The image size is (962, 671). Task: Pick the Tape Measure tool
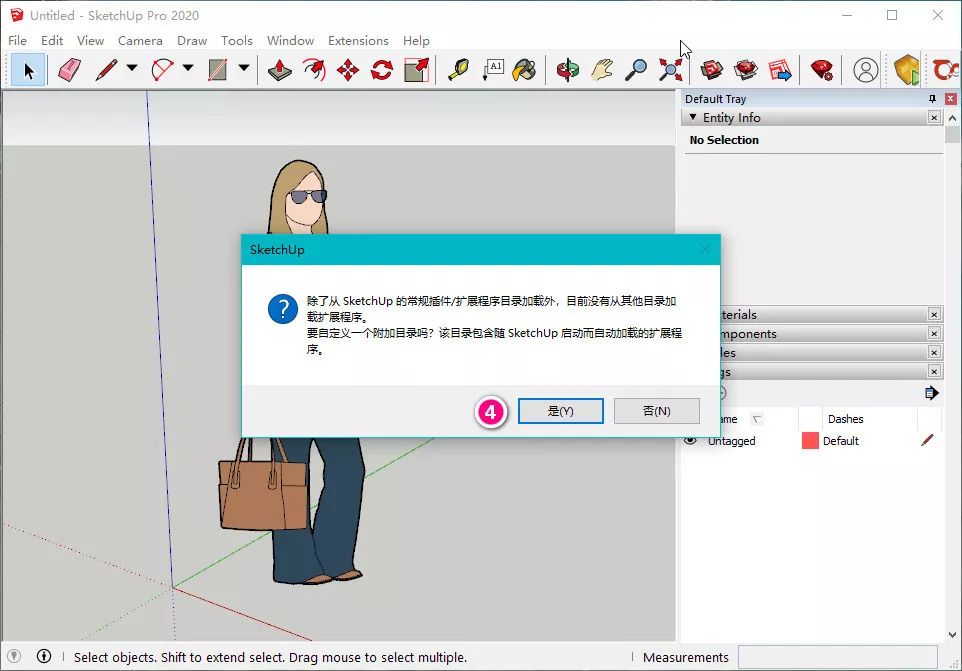pos(458,70)
